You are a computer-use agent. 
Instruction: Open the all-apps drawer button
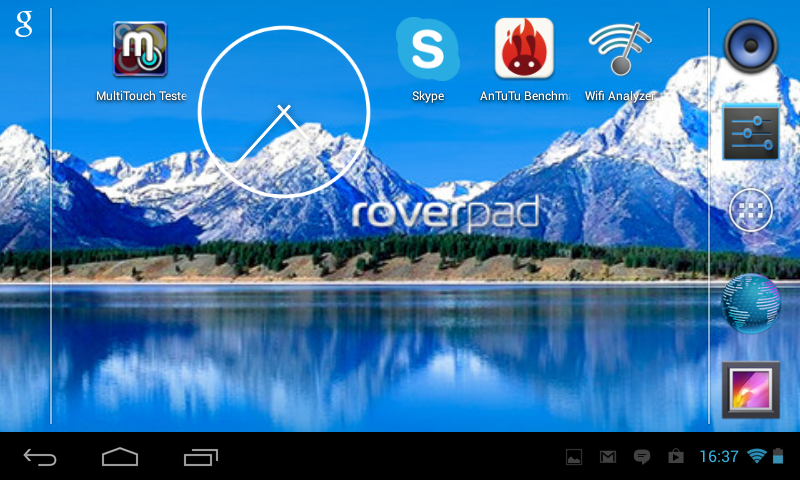click(751, 210)
